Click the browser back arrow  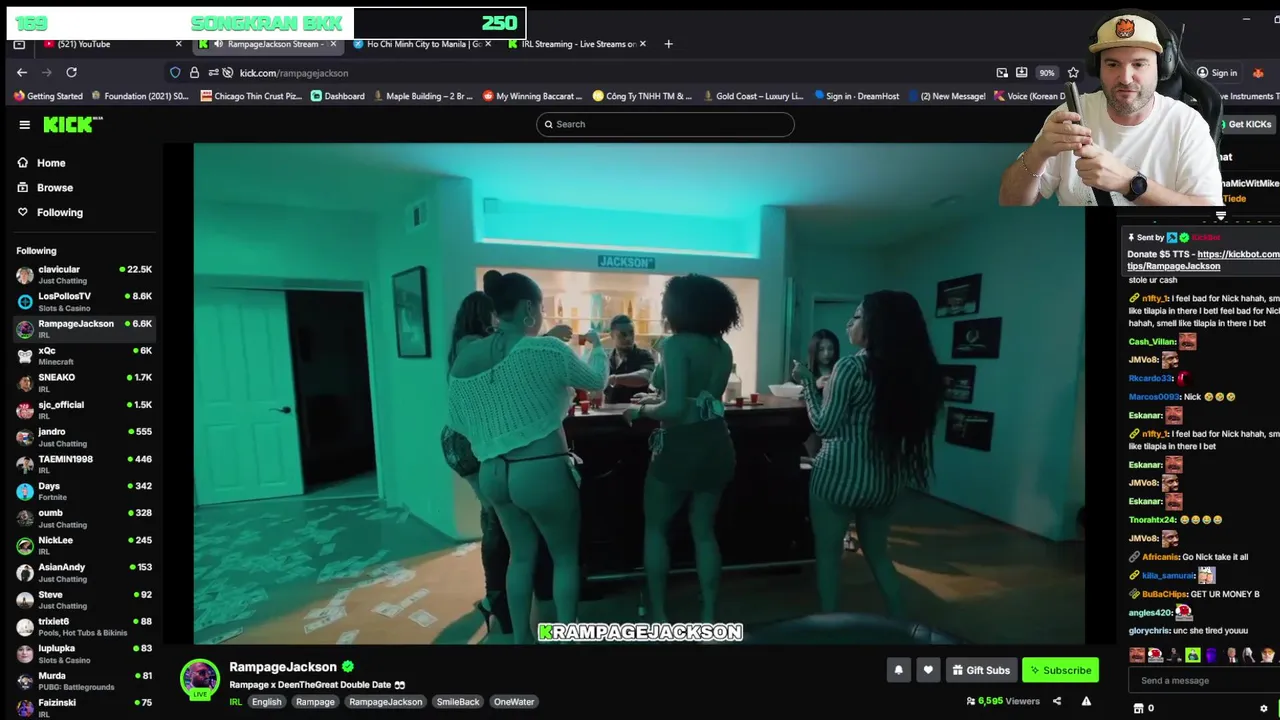[22, 72]
